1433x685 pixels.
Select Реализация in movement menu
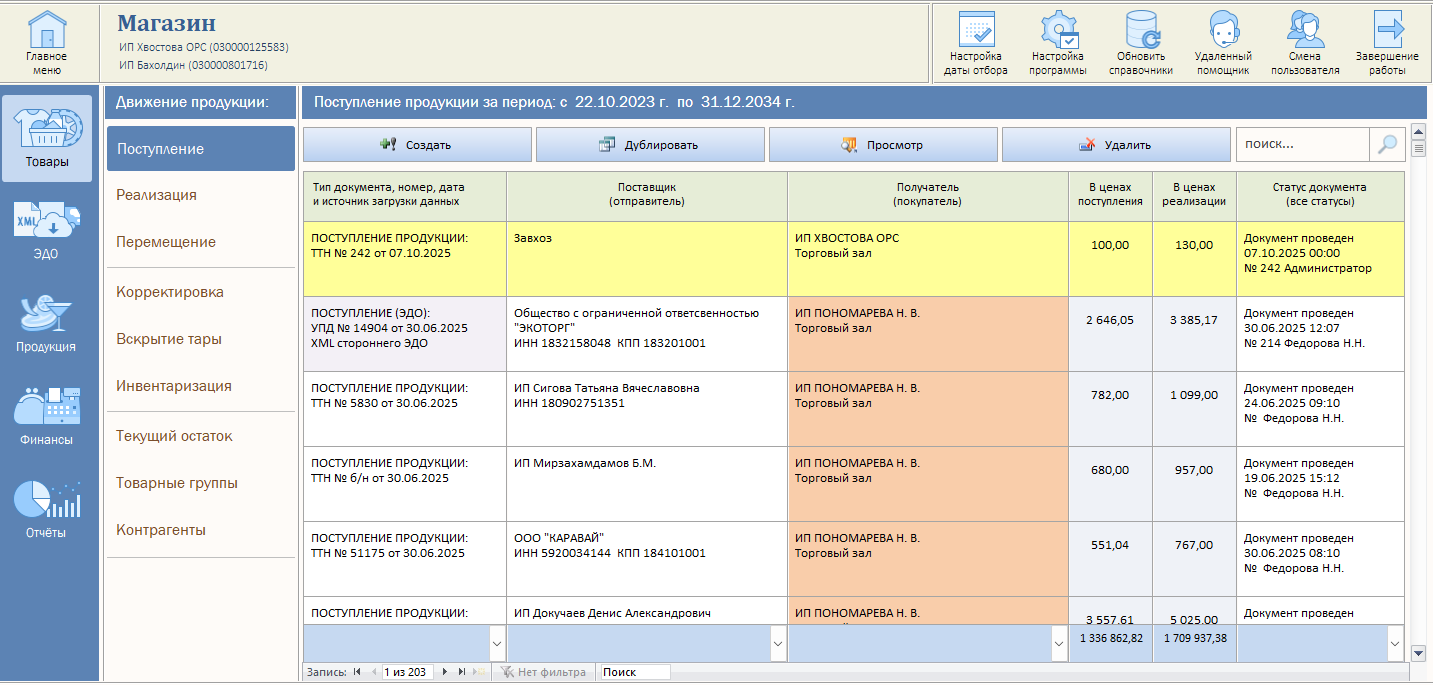pyautogui.click(x=156, y=195)
